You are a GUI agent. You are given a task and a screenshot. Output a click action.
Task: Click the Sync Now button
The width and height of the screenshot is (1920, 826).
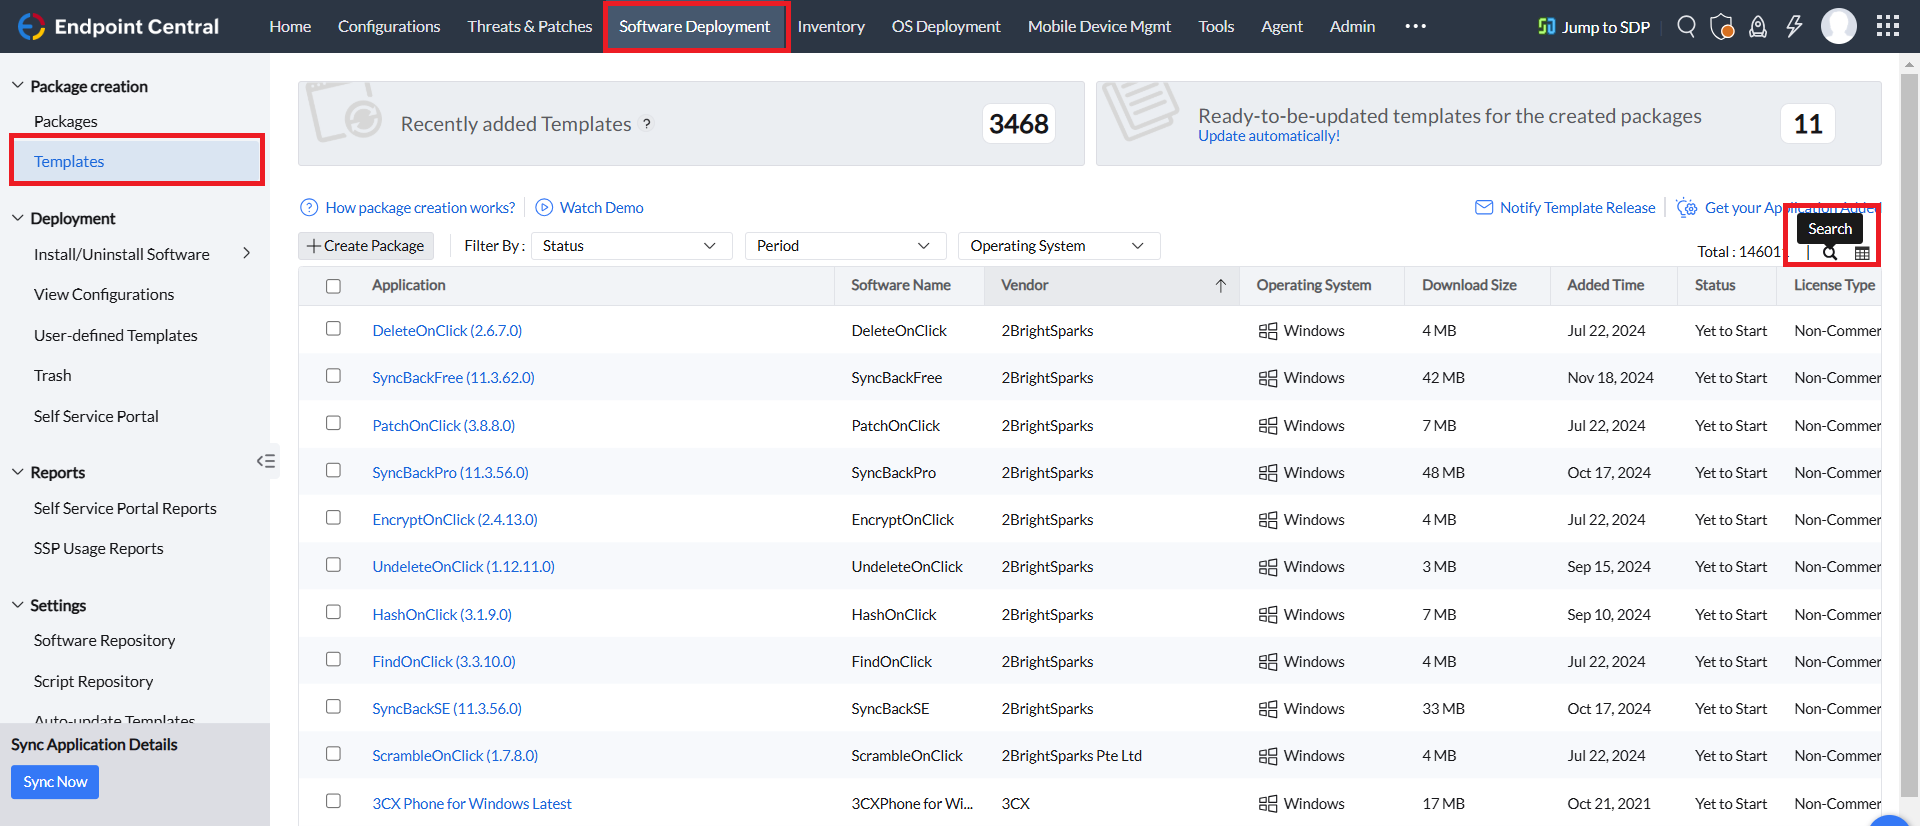click(x=55, y=782)
